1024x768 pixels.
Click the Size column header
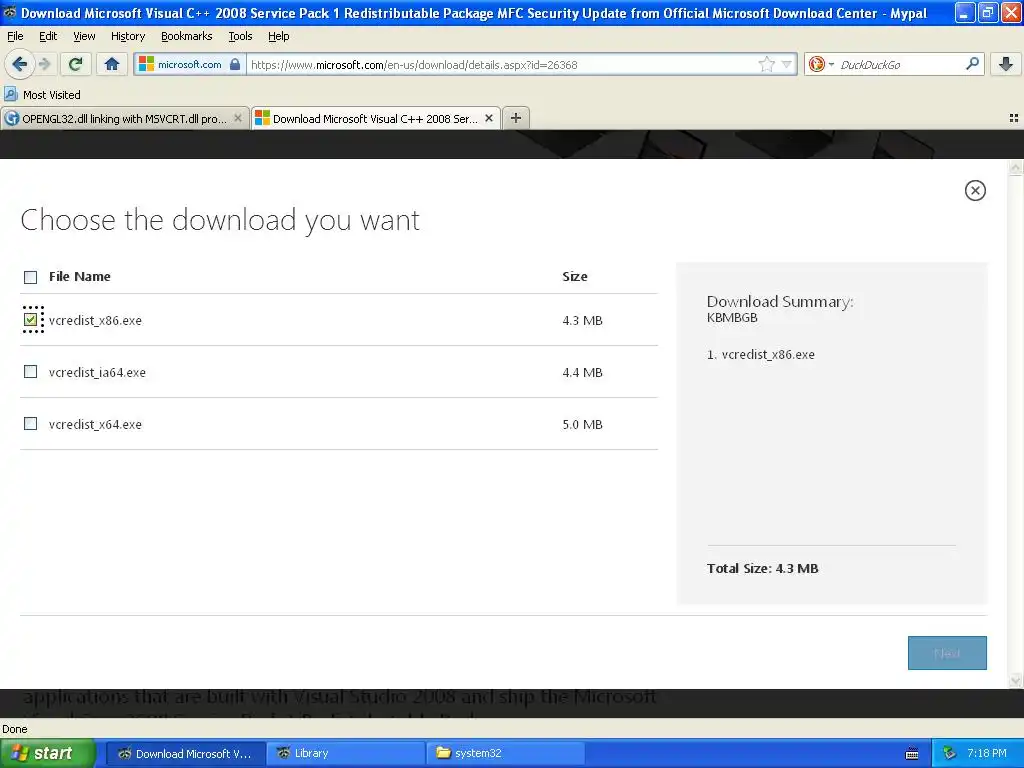pos(575,276)
